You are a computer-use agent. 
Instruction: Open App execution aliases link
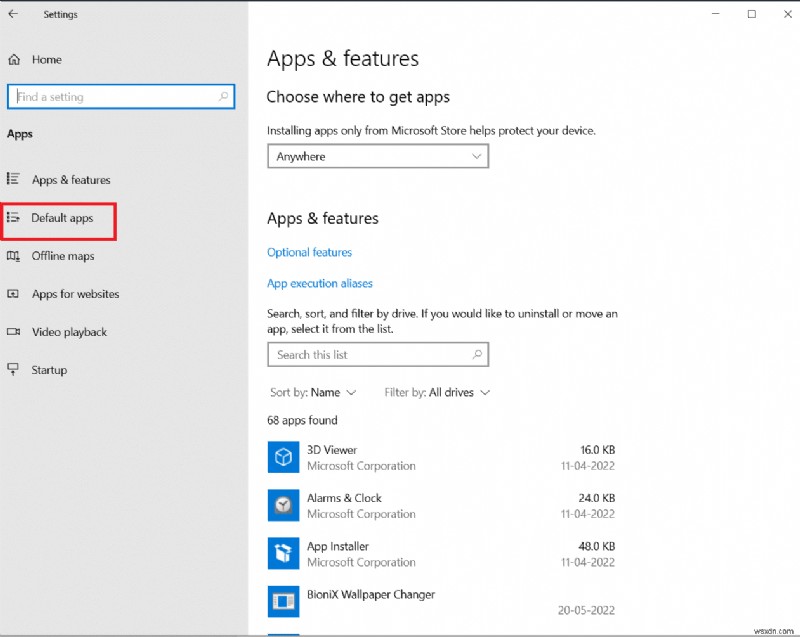(319, 284)
